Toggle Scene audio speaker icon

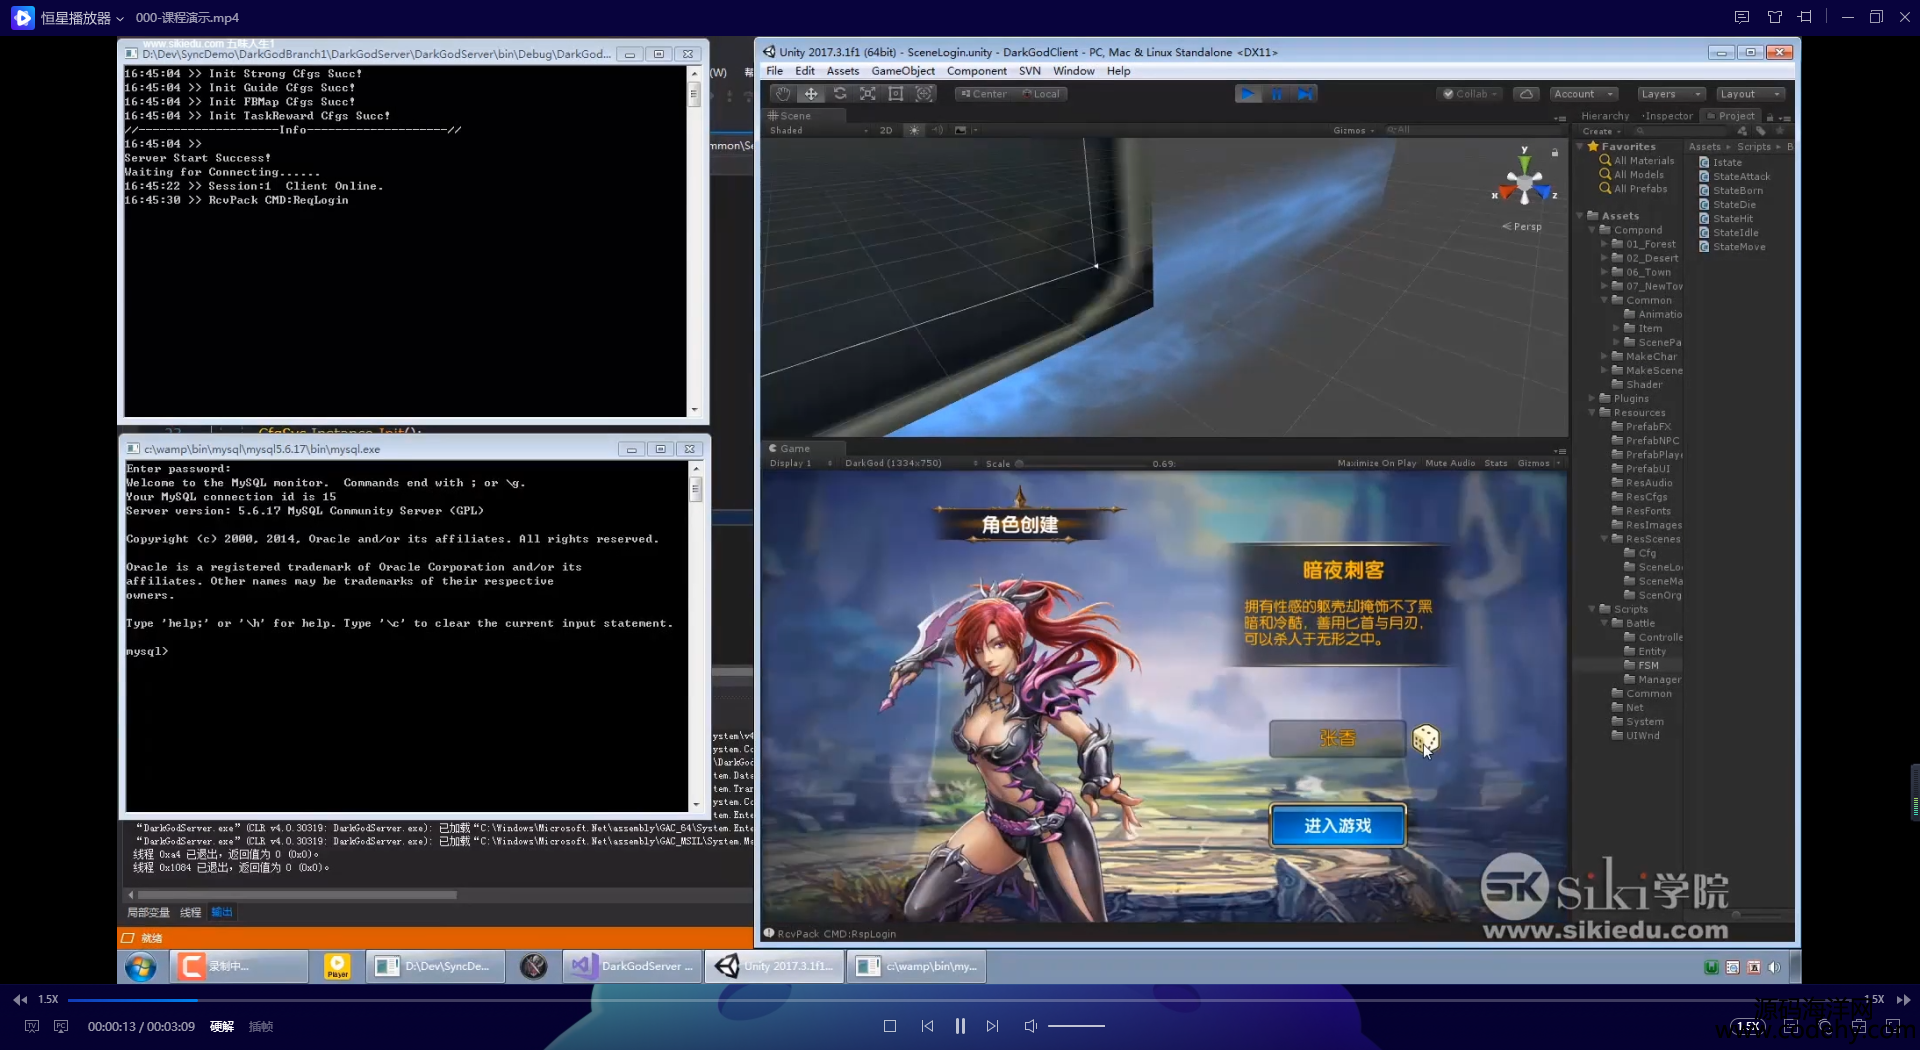[x=938, y=130]
